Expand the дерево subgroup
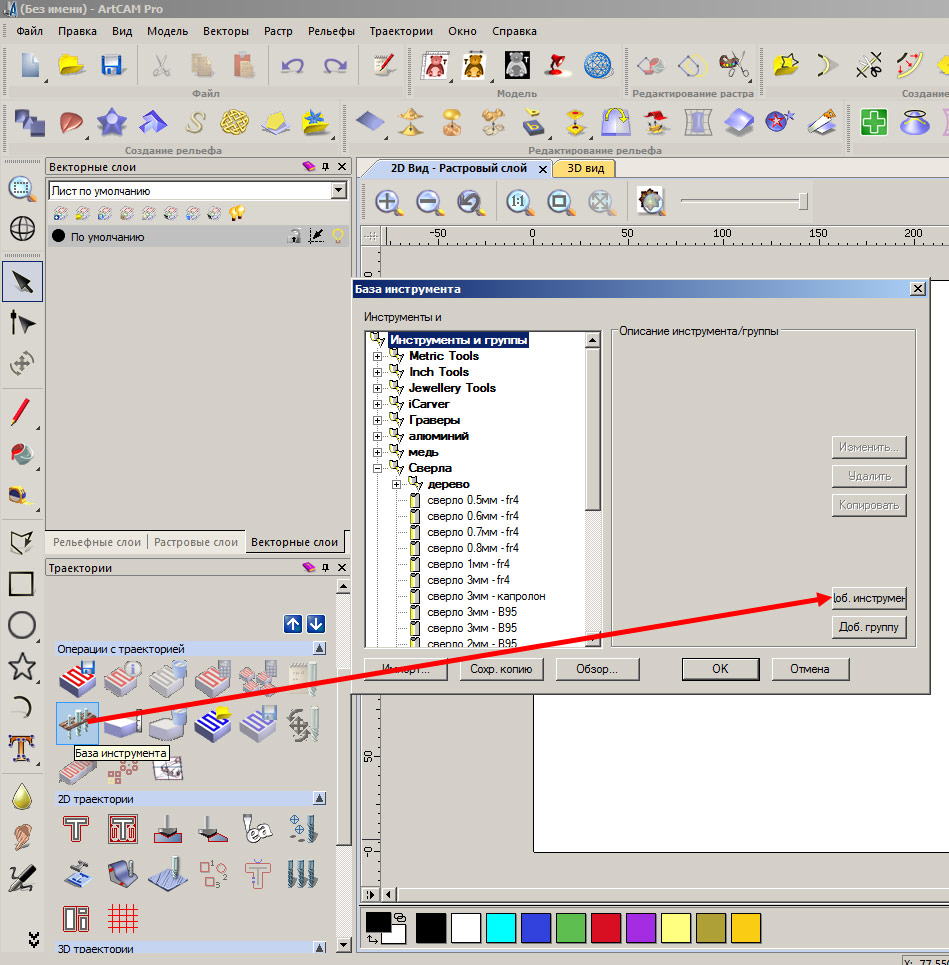Screen dimensions: 949x965 click(396, 484)
